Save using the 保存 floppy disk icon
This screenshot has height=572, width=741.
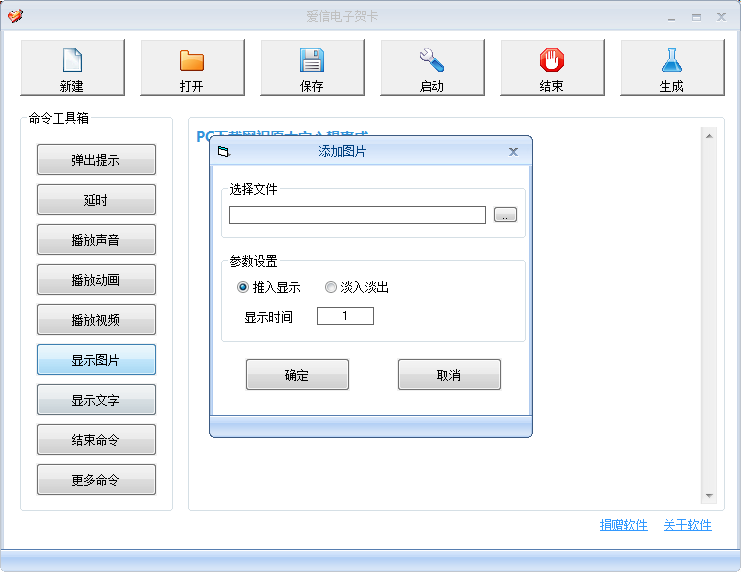[312, 60]
